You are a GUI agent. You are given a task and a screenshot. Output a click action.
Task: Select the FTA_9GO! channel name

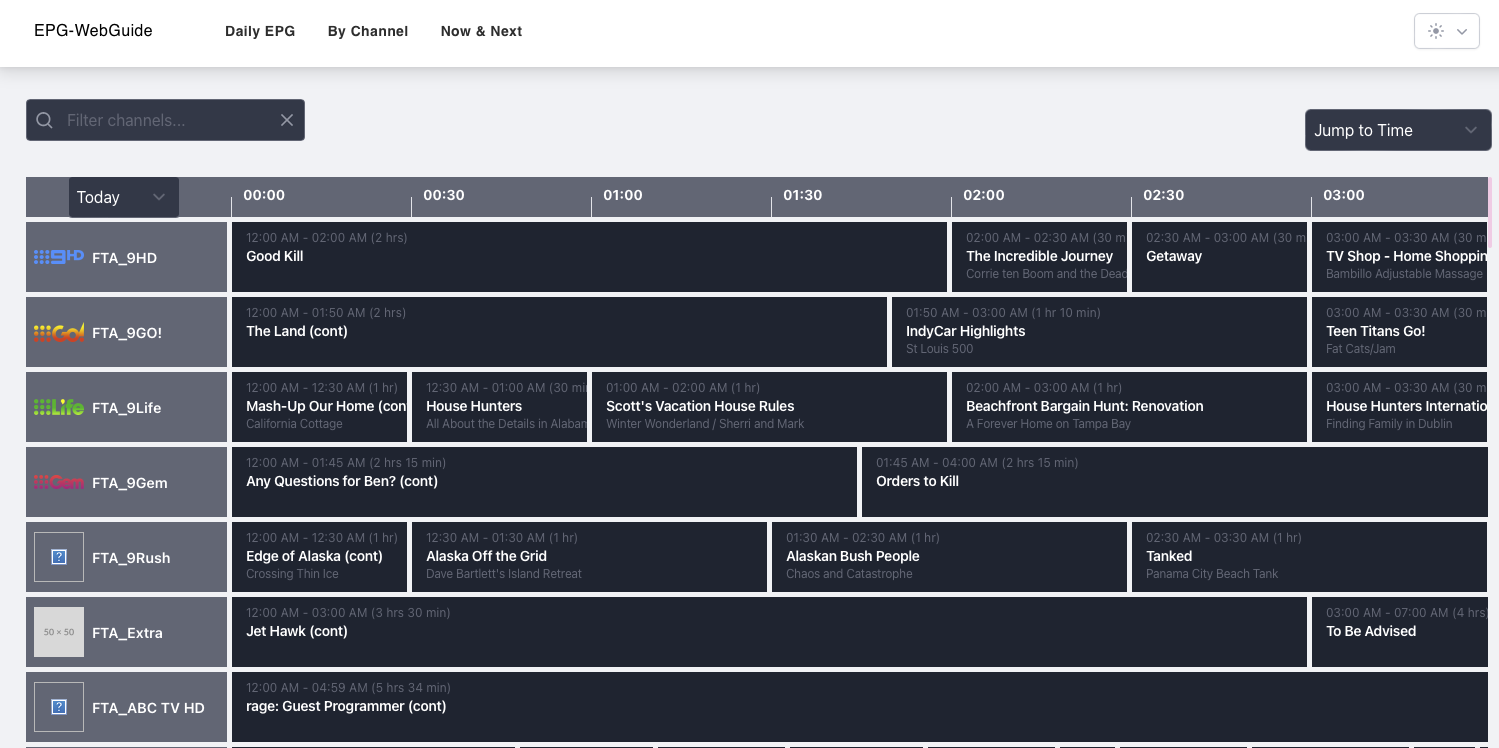[127, 333]
